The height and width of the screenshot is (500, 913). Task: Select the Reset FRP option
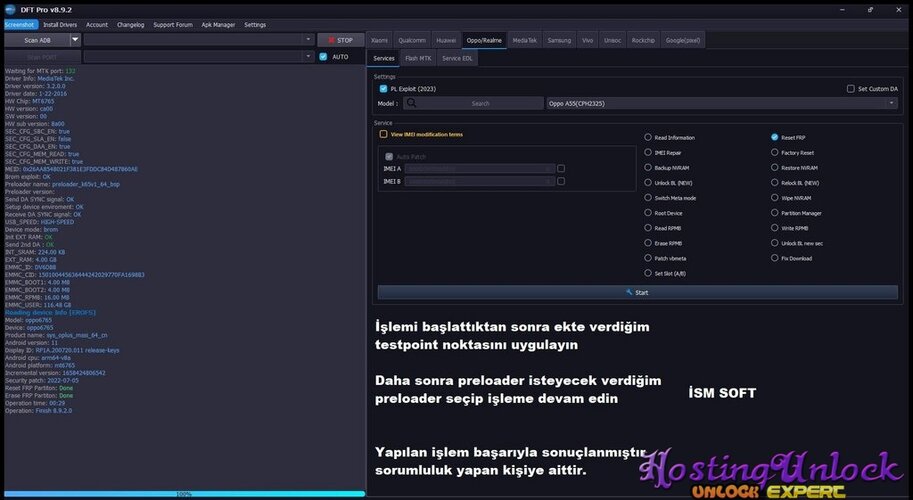pos(774,137)
